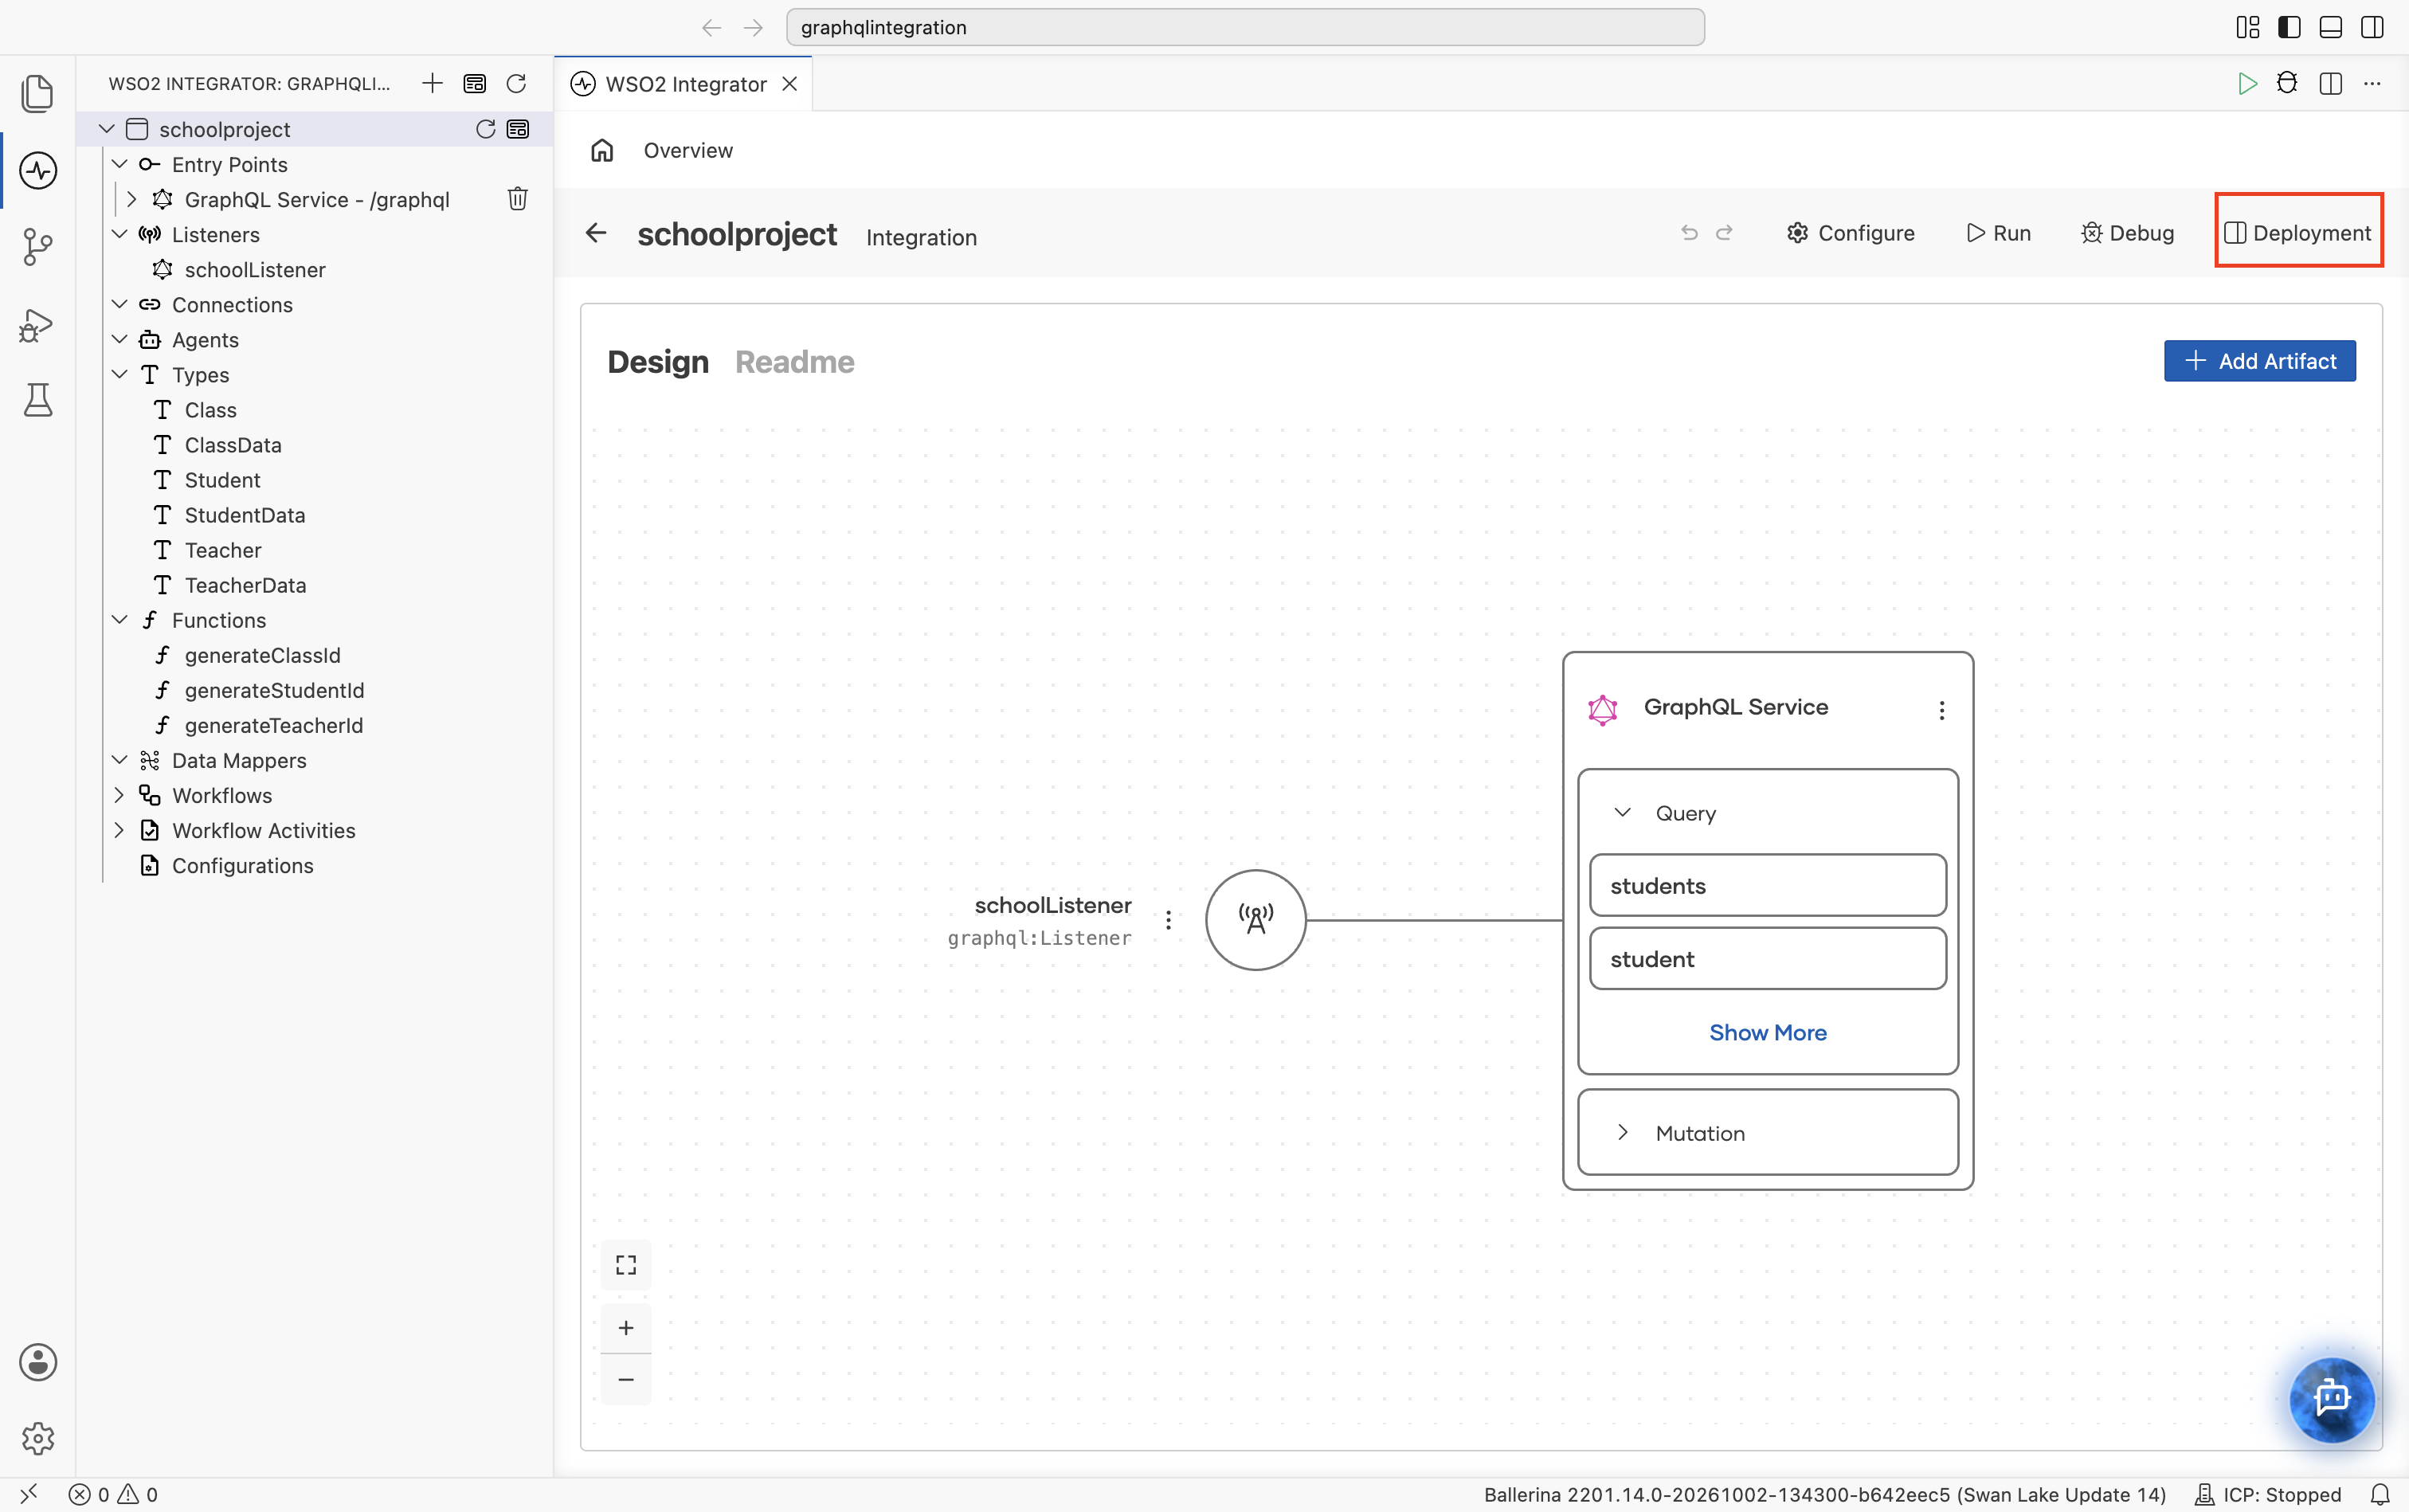Screen dimensions: 2409x1512
Task: Toggle the bottom panel layout icon
Action: pyautogui.click(x=2330, y=27)
